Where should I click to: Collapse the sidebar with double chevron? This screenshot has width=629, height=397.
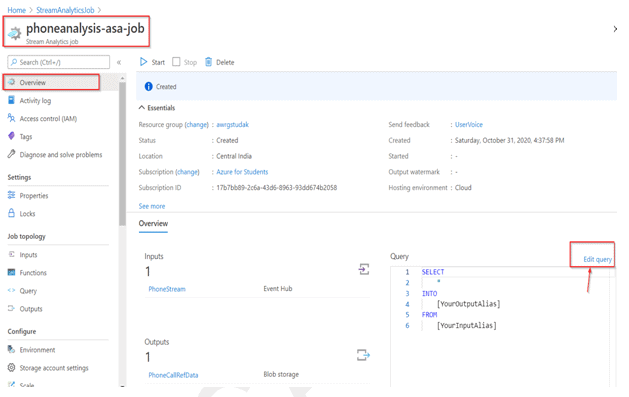click(x=119, y=62)
